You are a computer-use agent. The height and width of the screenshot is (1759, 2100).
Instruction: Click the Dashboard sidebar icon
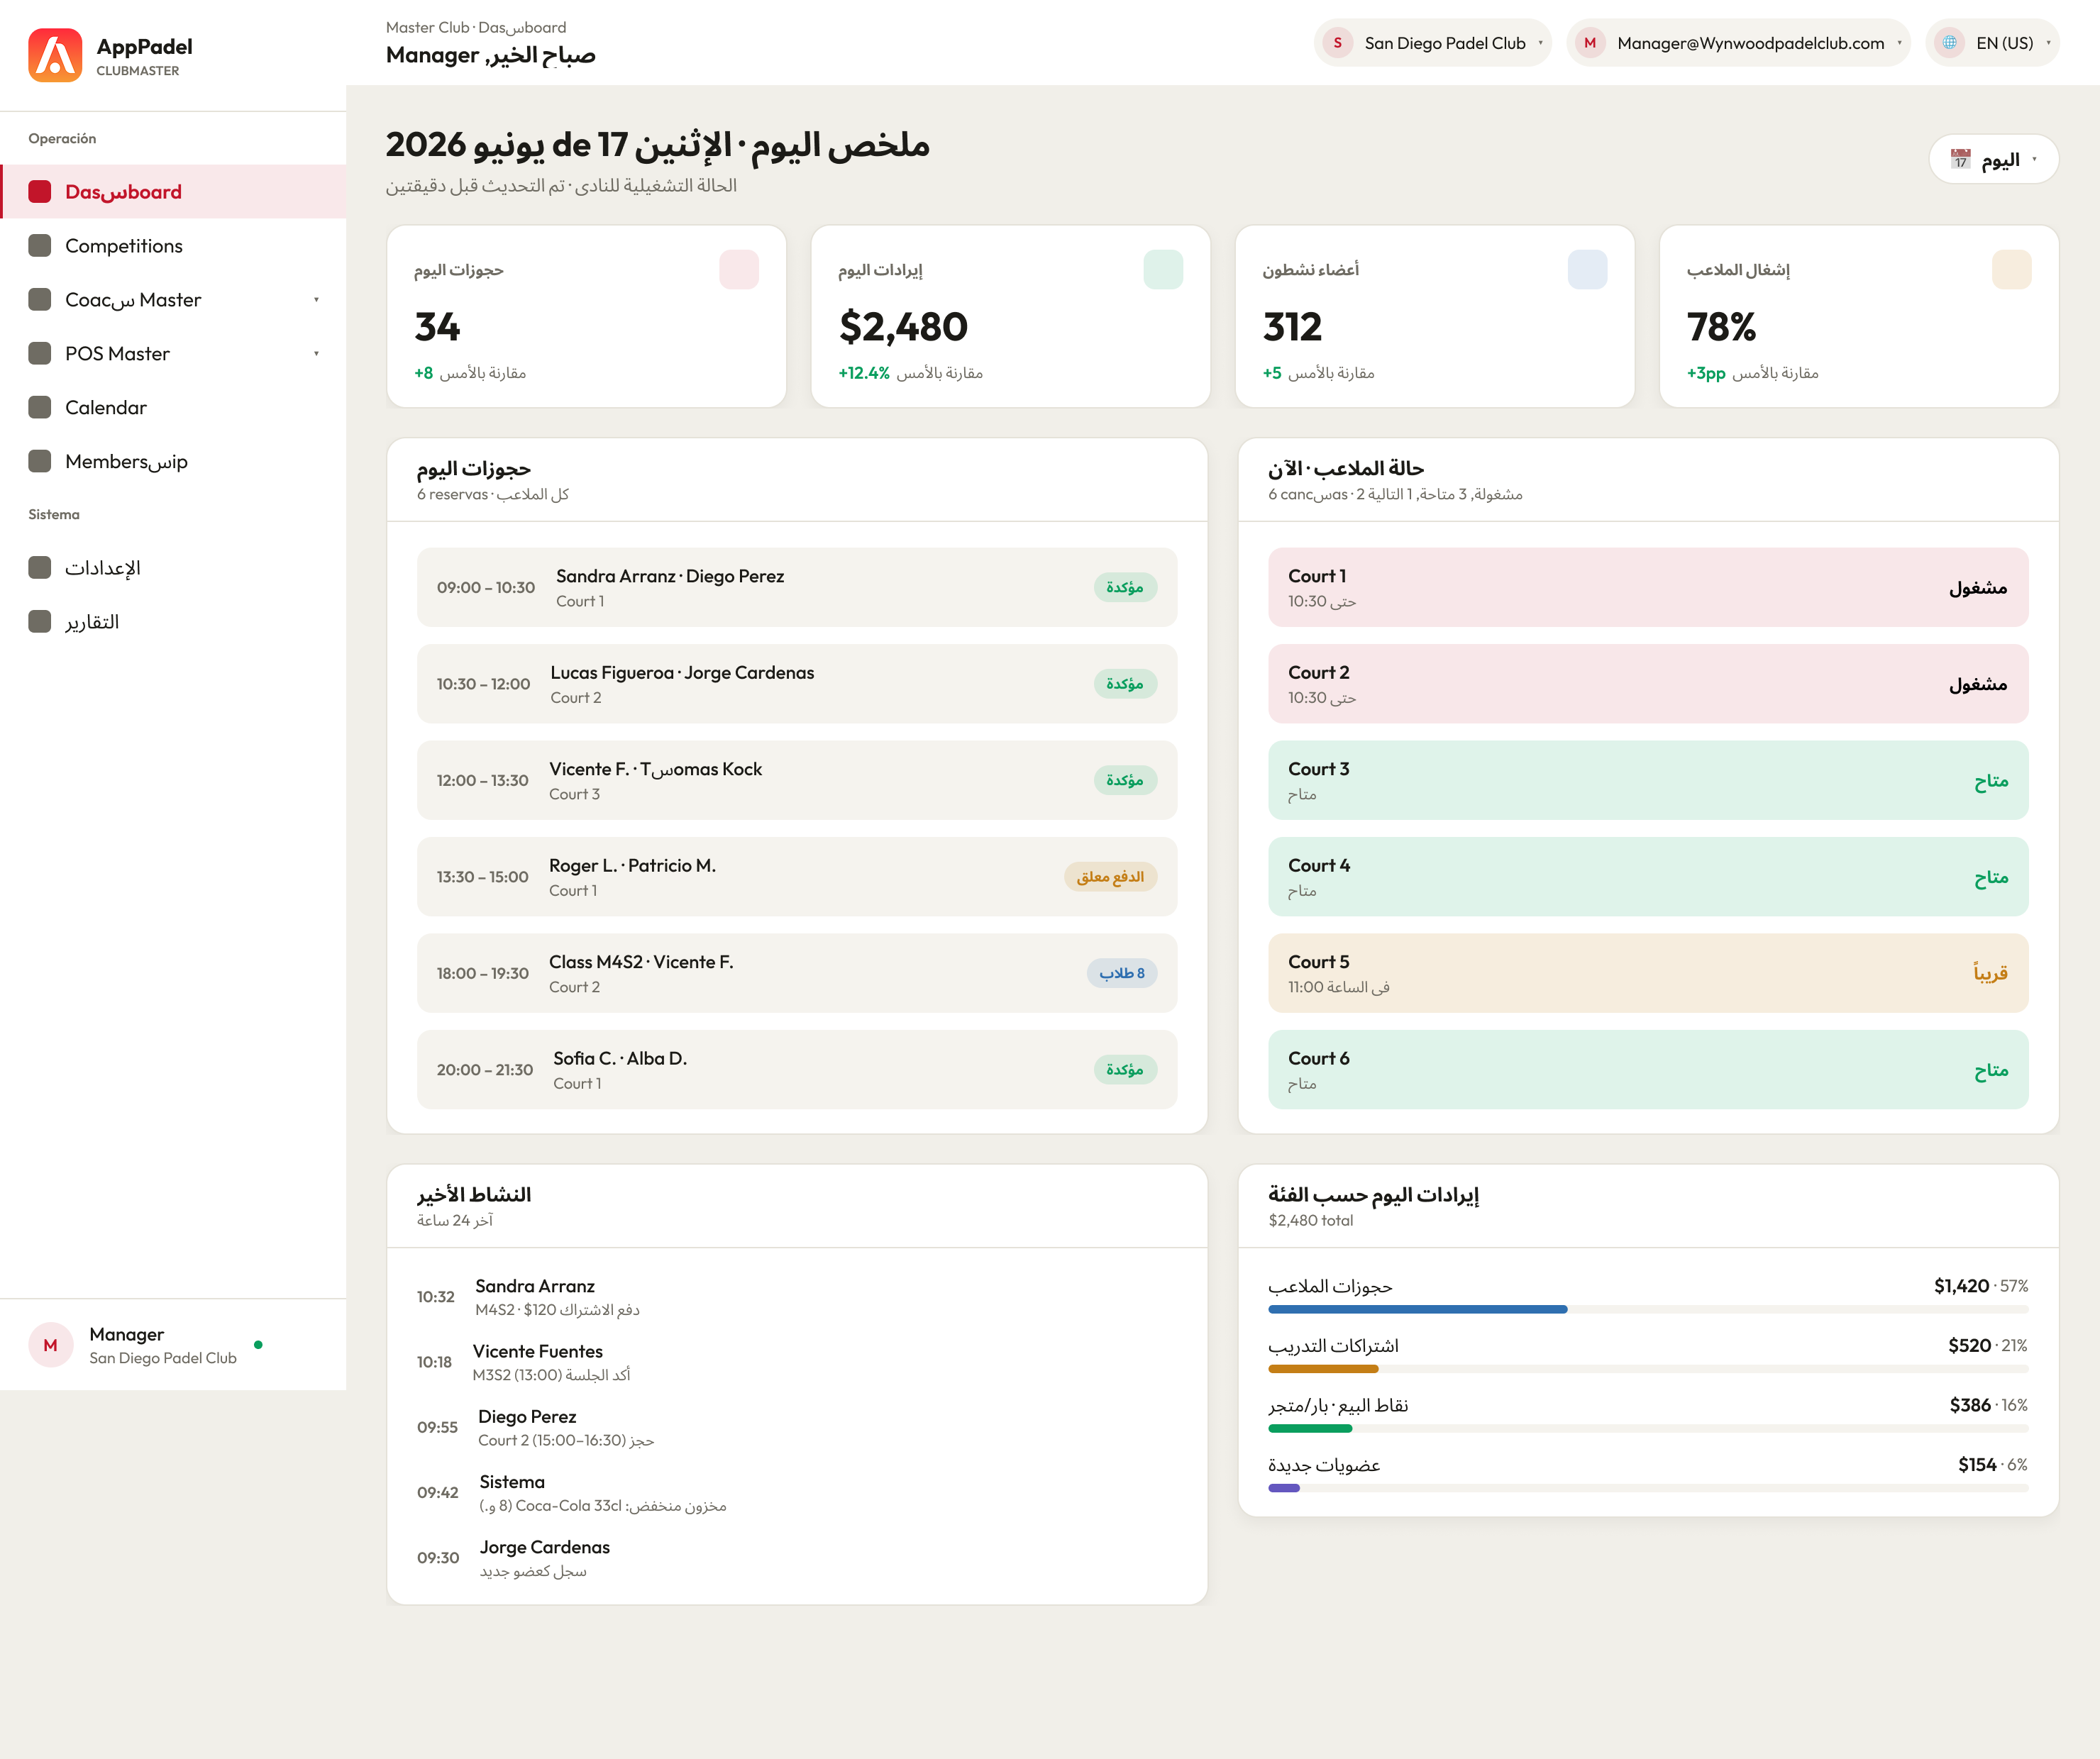40,192
